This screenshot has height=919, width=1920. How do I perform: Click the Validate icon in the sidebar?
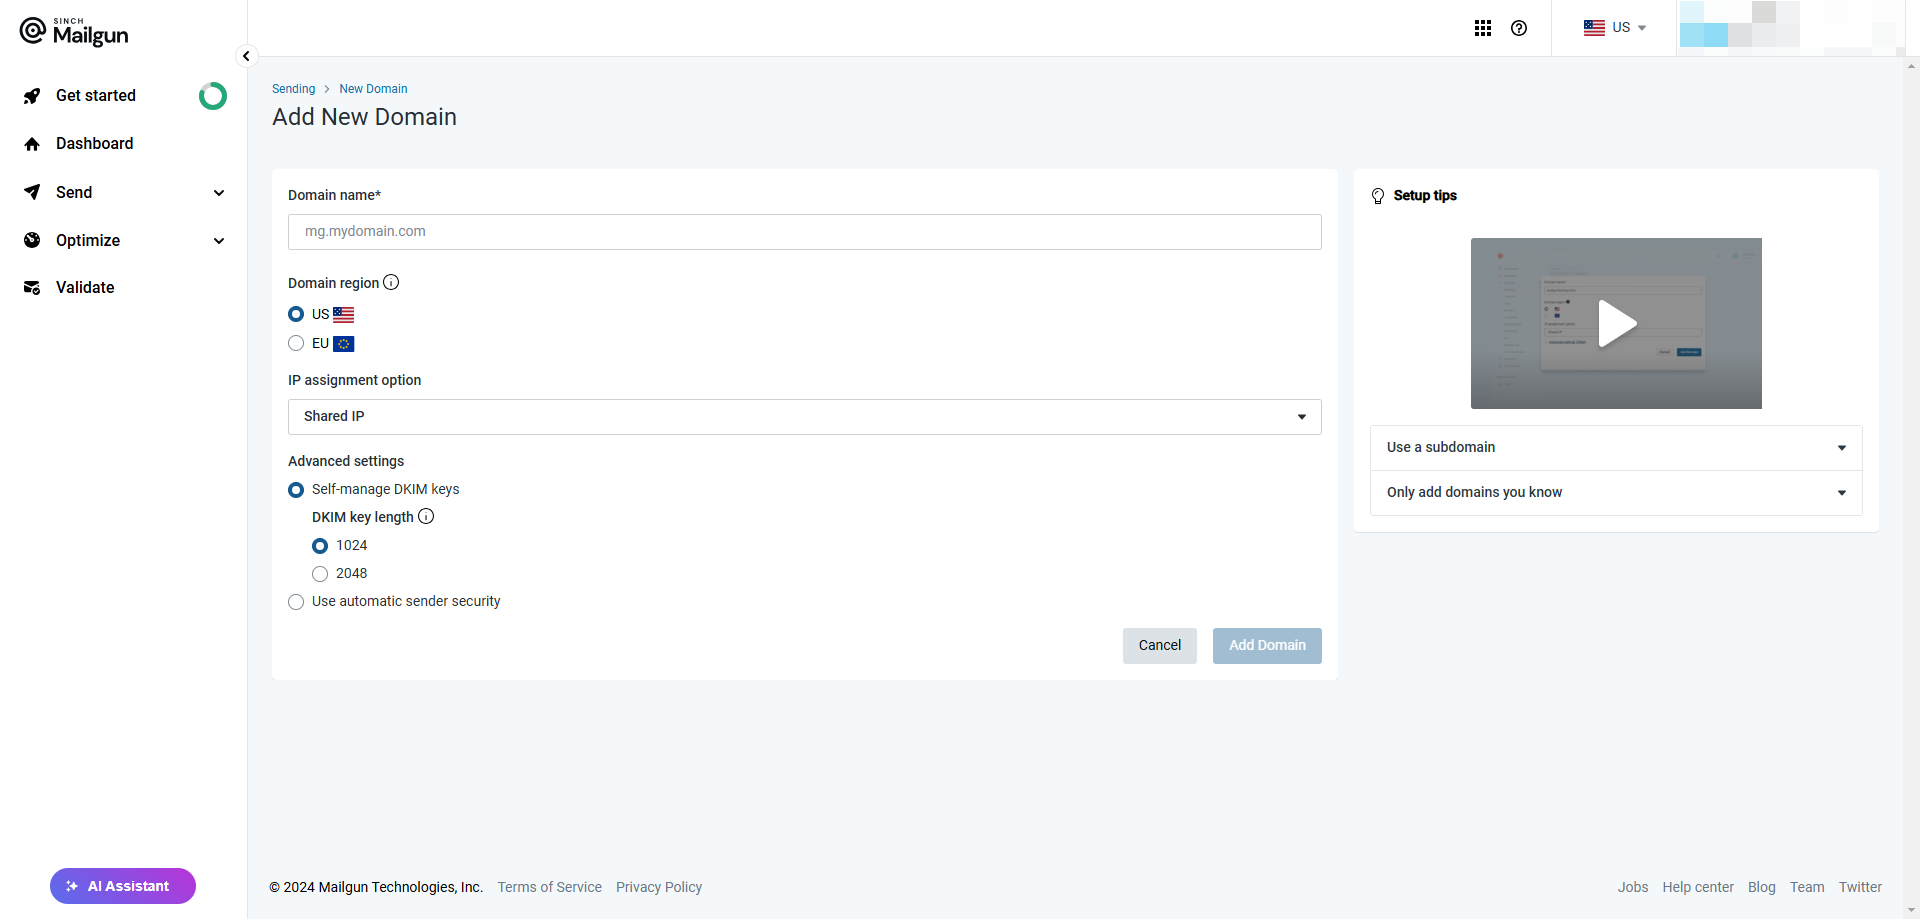[32, 288]
